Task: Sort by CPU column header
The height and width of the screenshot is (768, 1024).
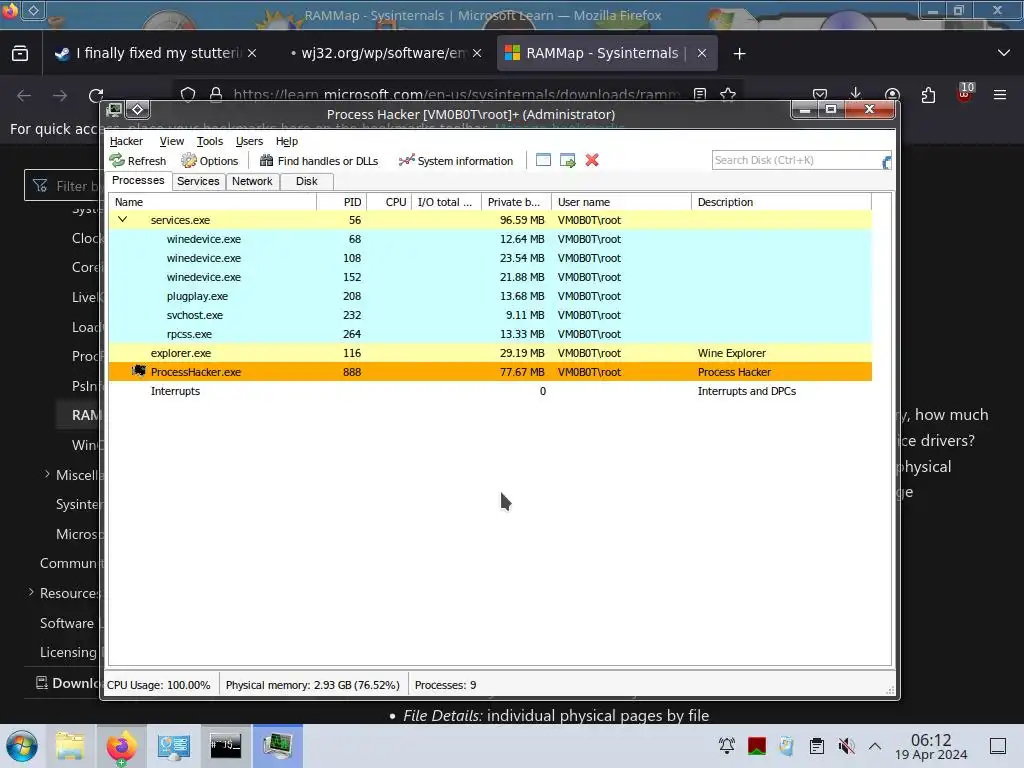Action: [x=389, y=202]
